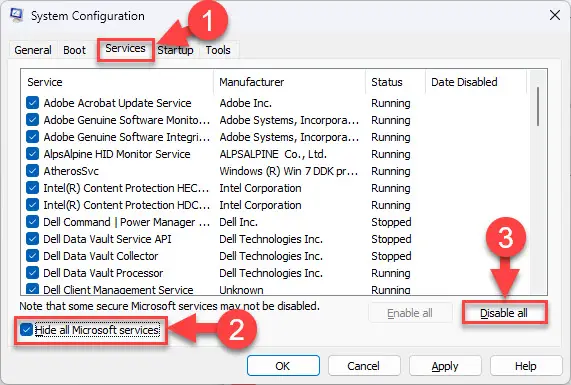Click Running status of Dell Data Vault Processor

coord(391,273)
